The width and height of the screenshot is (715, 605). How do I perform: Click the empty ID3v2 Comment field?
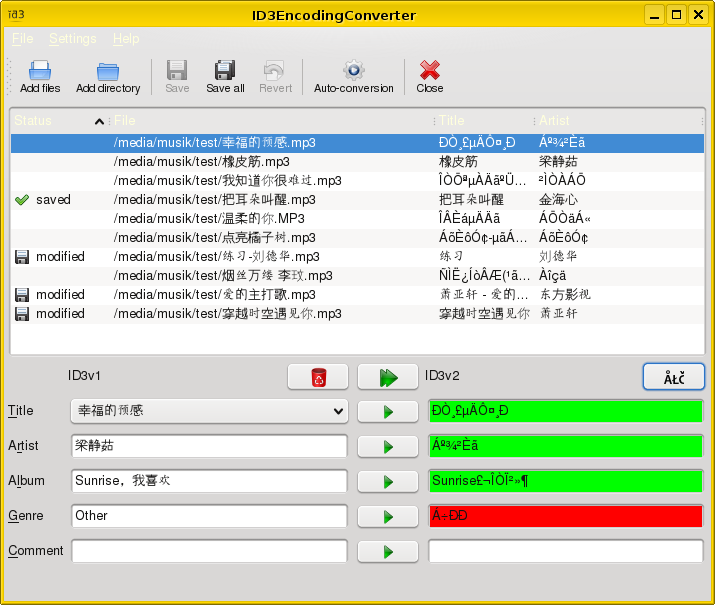pyautogui.click(x=566, y=551)
